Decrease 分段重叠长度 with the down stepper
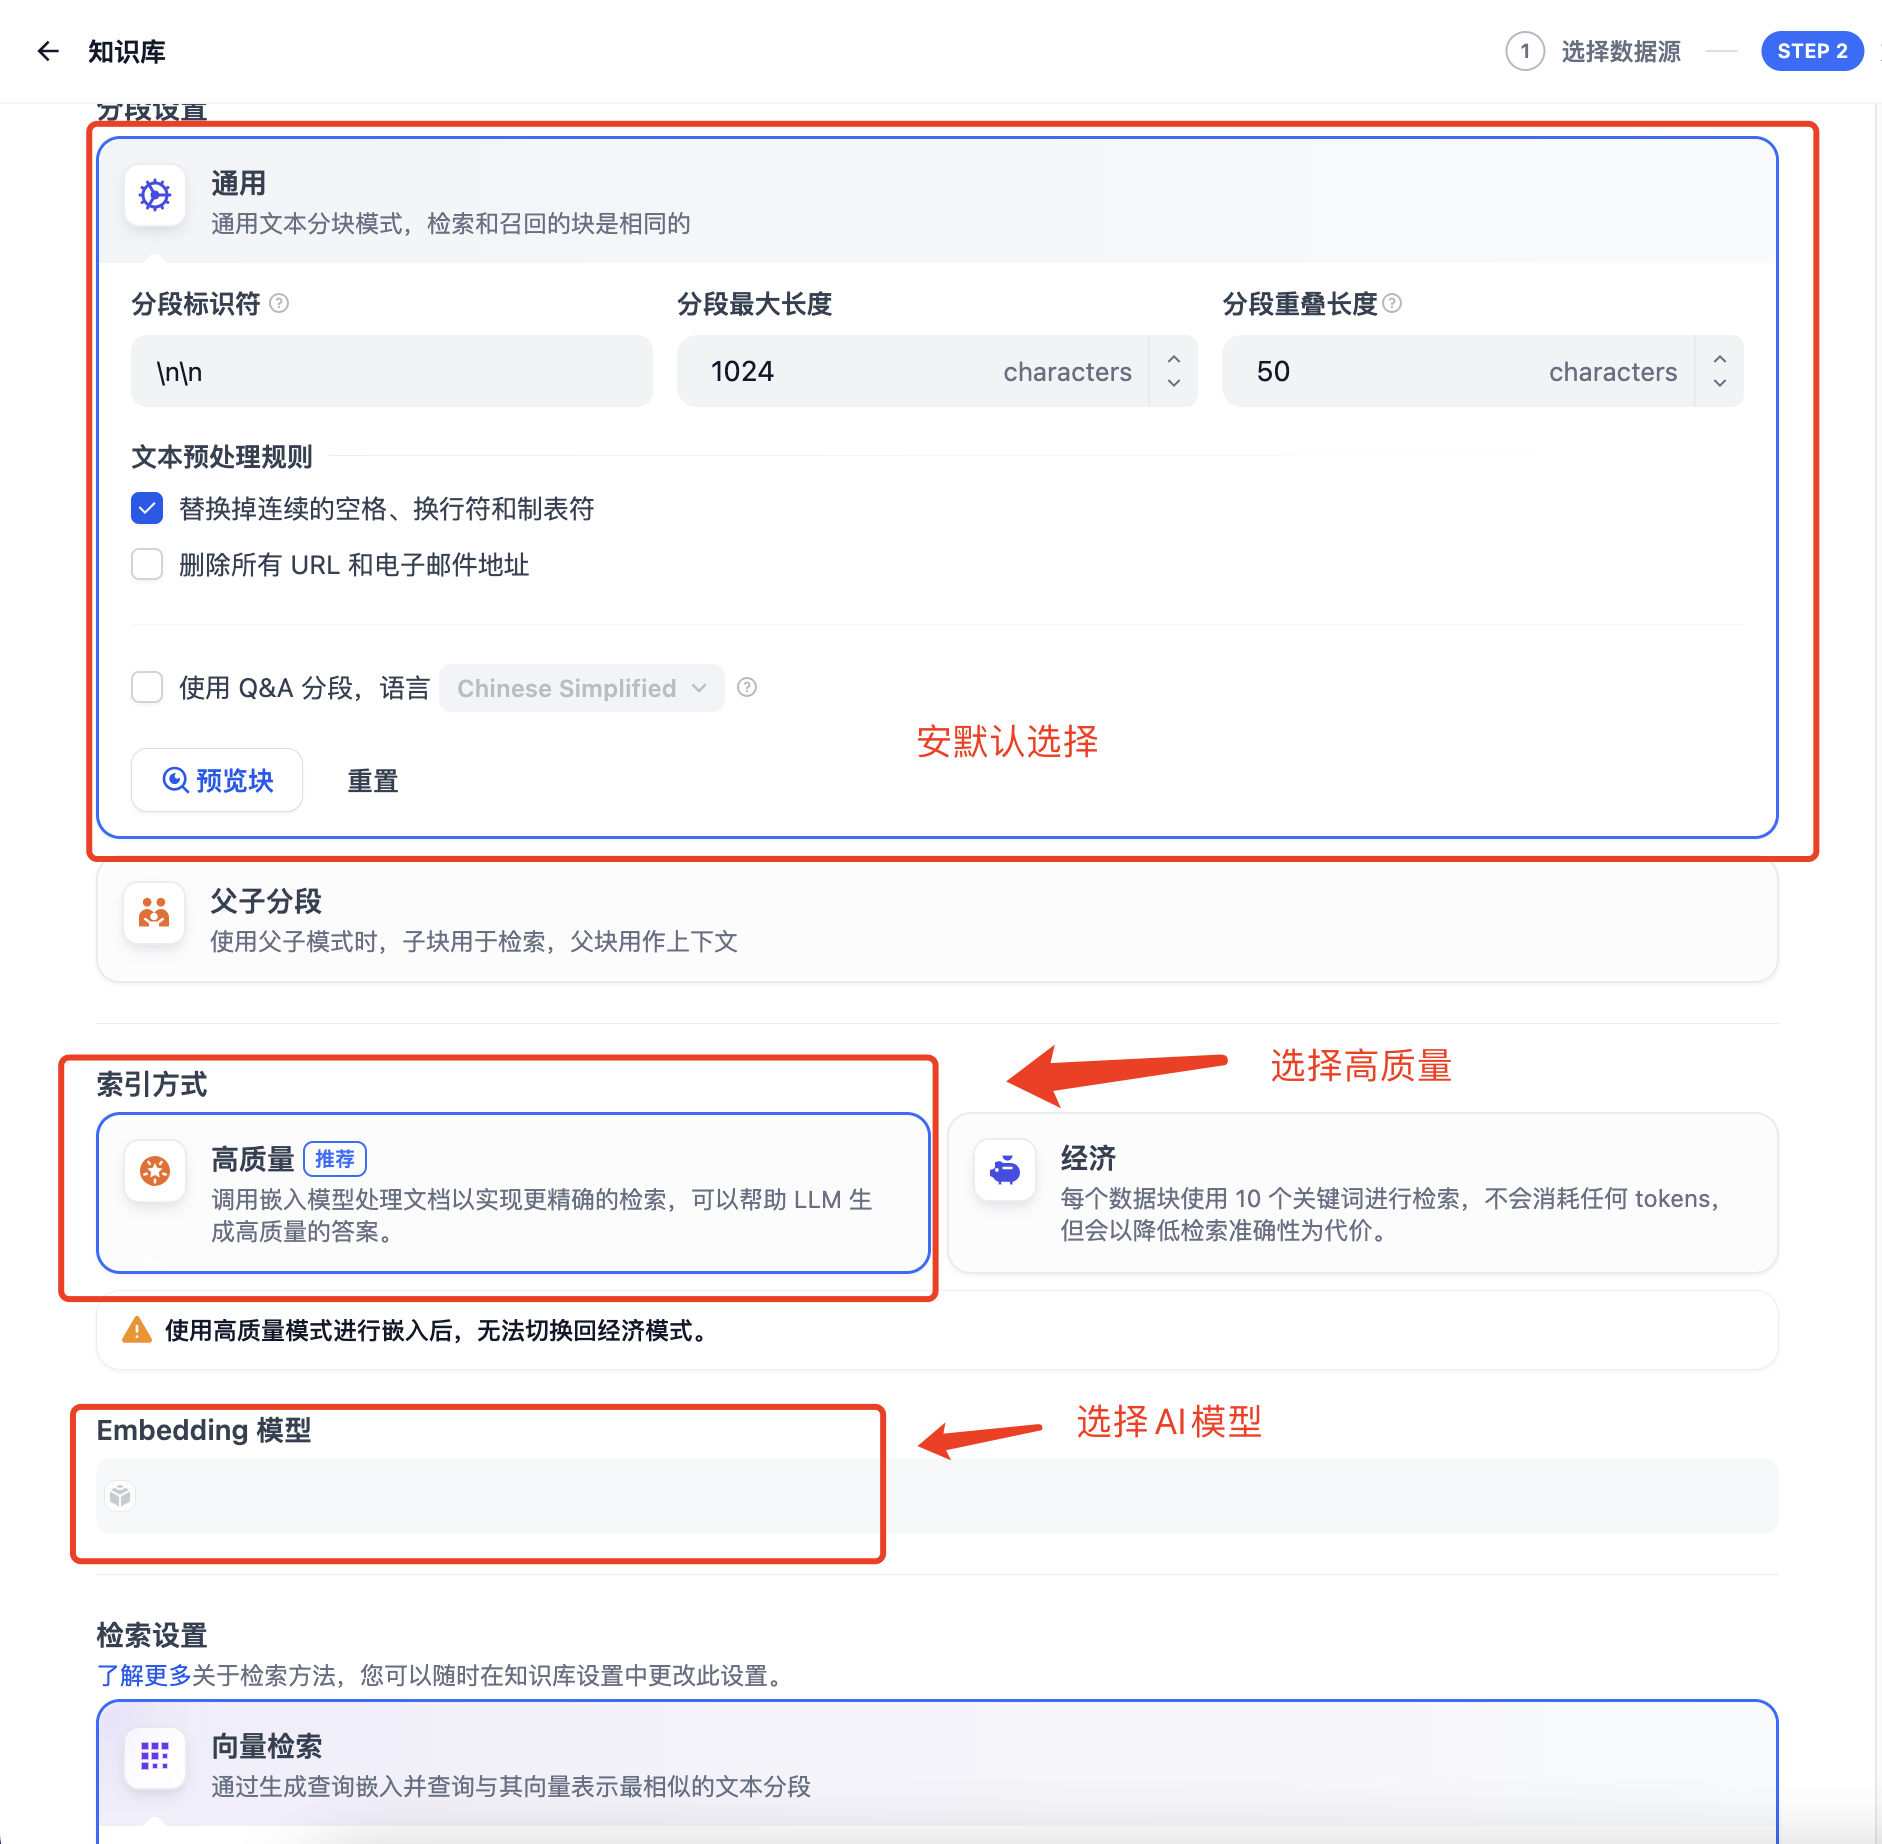The width and height of the screenshot is (1882, 1844). click(1719, 383)
